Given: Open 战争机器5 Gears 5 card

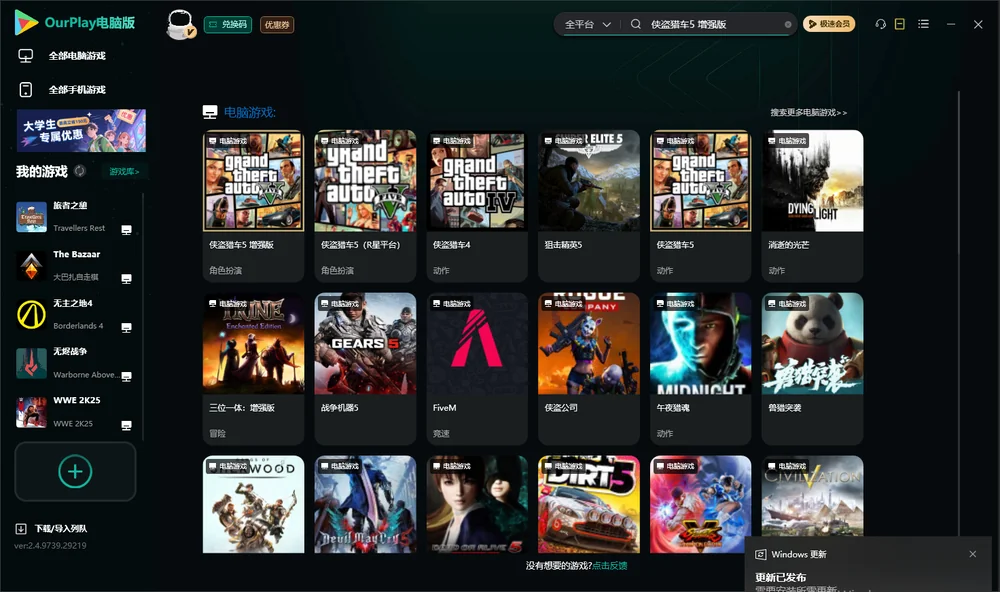Looking at the screenshot, I should click(365, 369).
